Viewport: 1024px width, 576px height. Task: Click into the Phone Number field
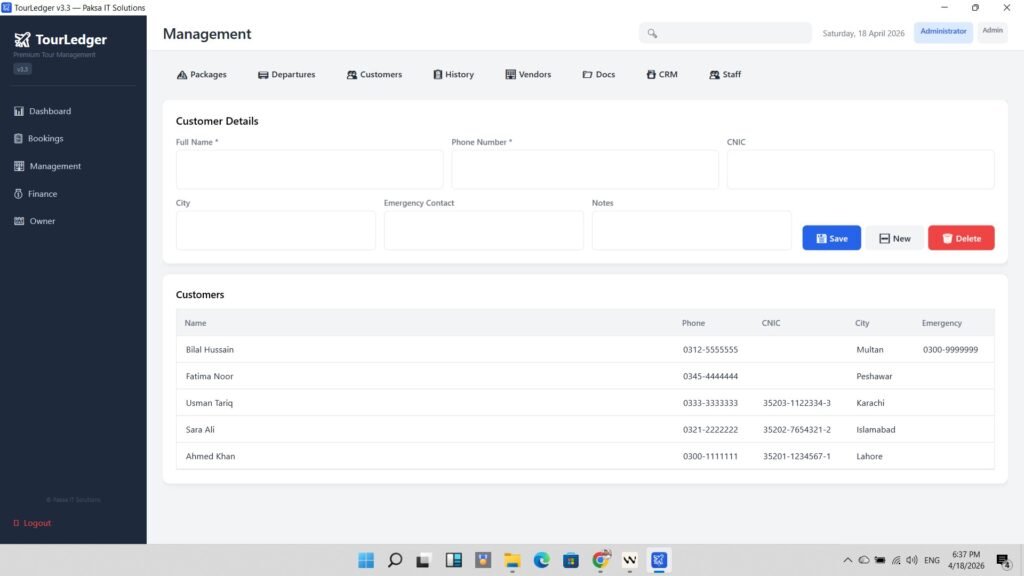[x=584, y=170]
